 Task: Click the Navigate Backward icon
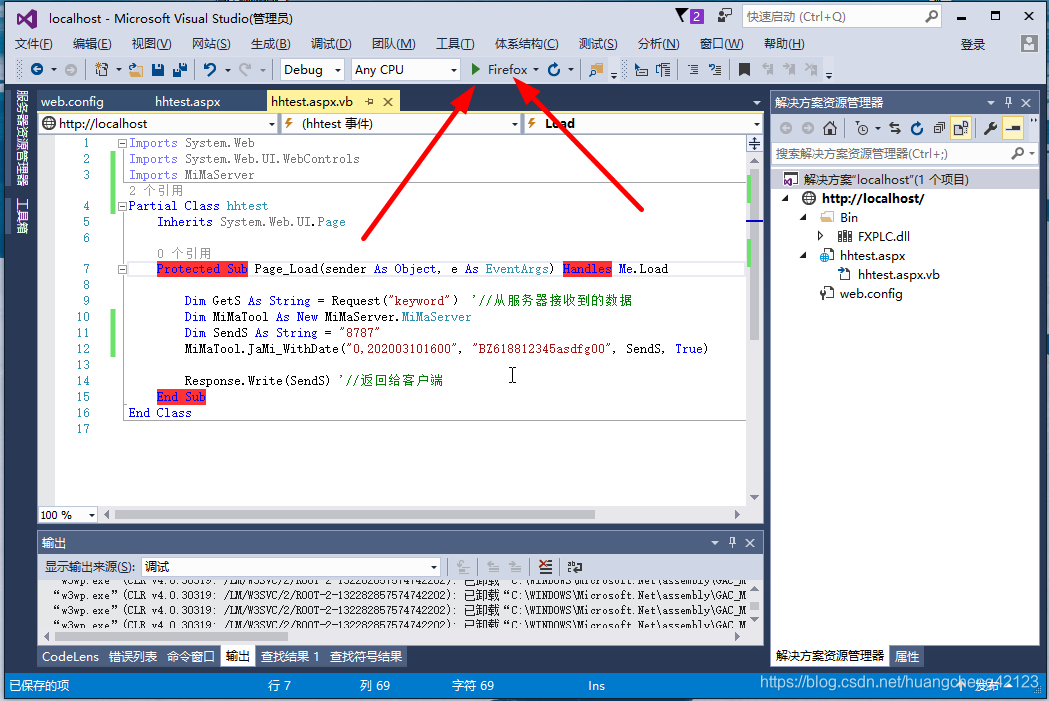click(x=36, y=69)
